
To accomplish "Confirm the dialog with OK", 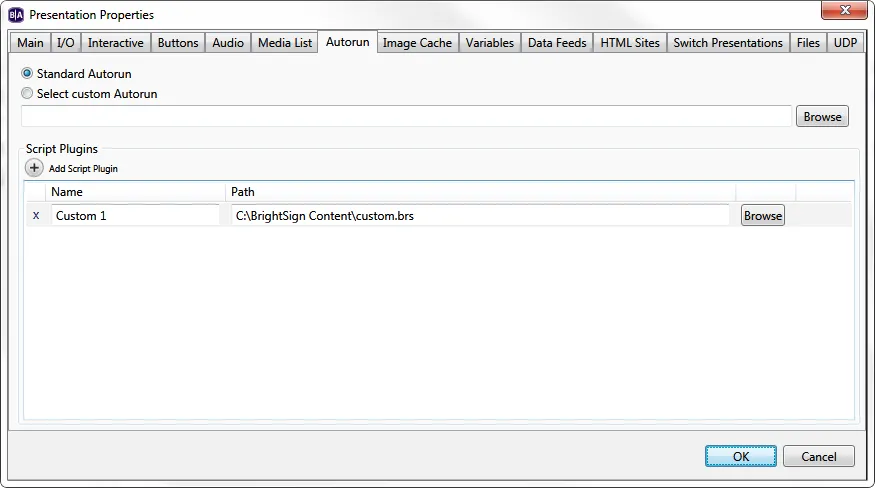I will (x=741, y=456).
